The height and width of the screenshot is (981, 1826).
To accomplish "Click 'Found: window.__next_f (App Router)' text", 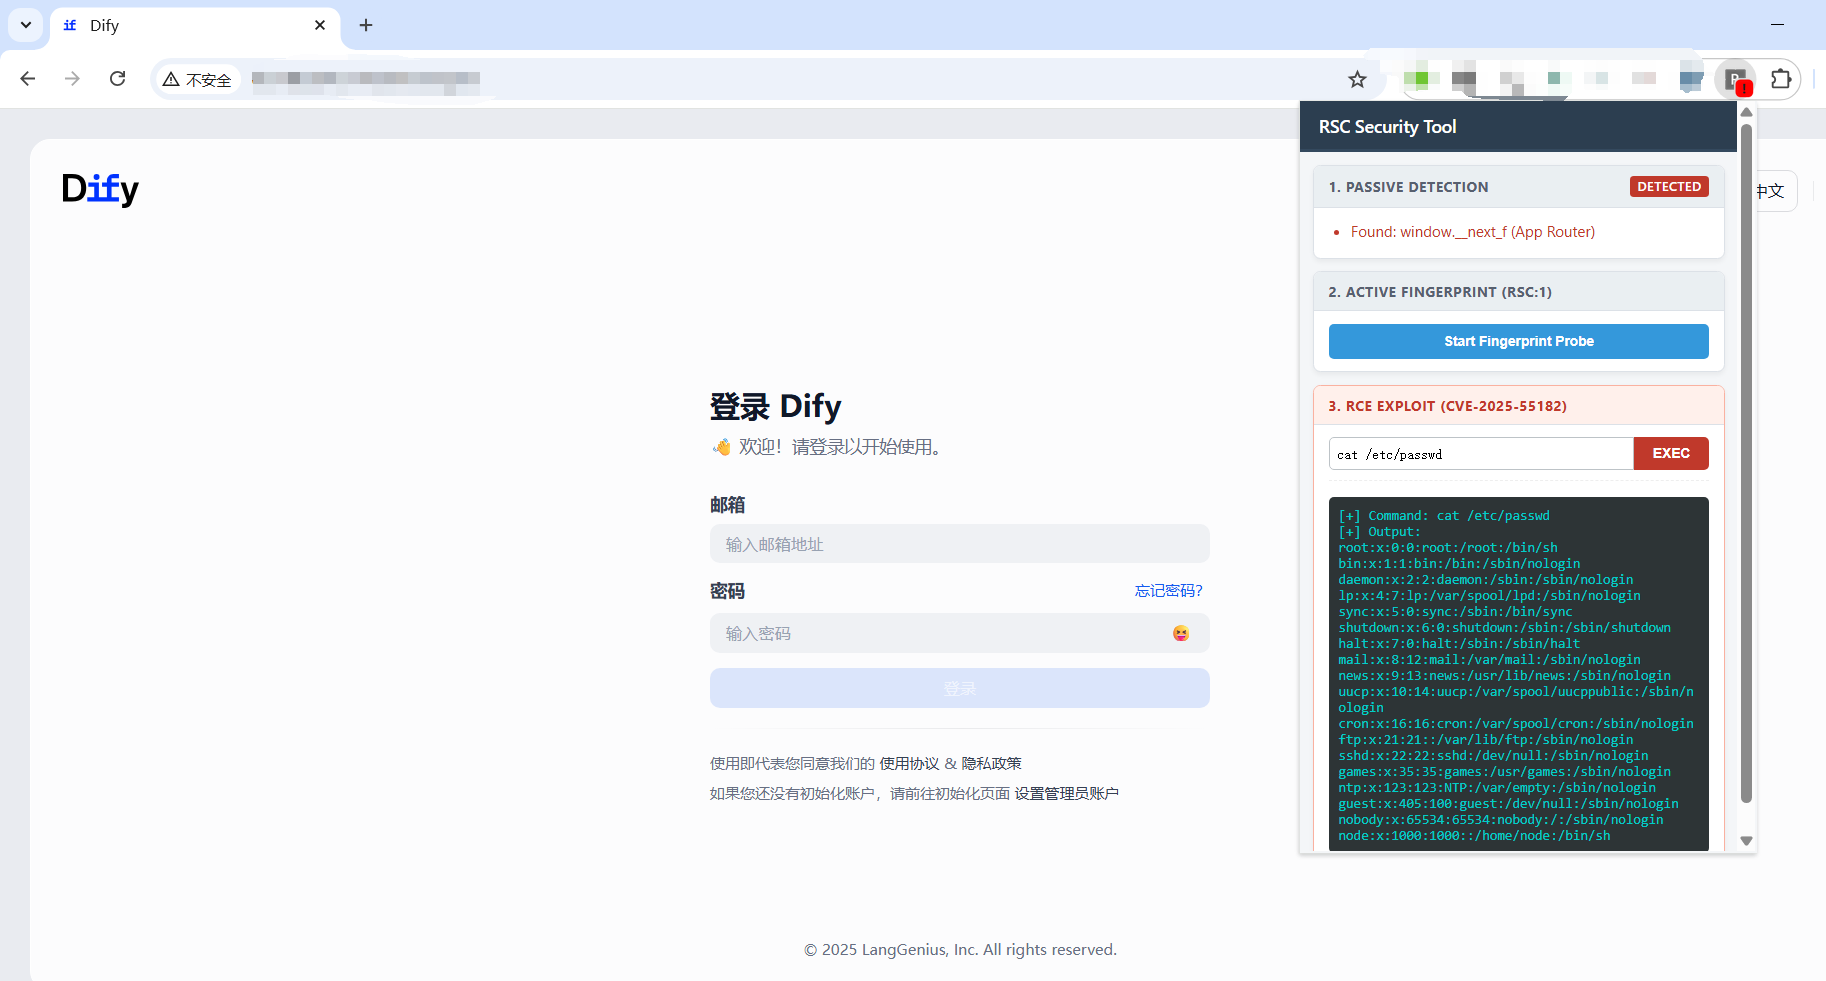I will tap(1472, 232).
